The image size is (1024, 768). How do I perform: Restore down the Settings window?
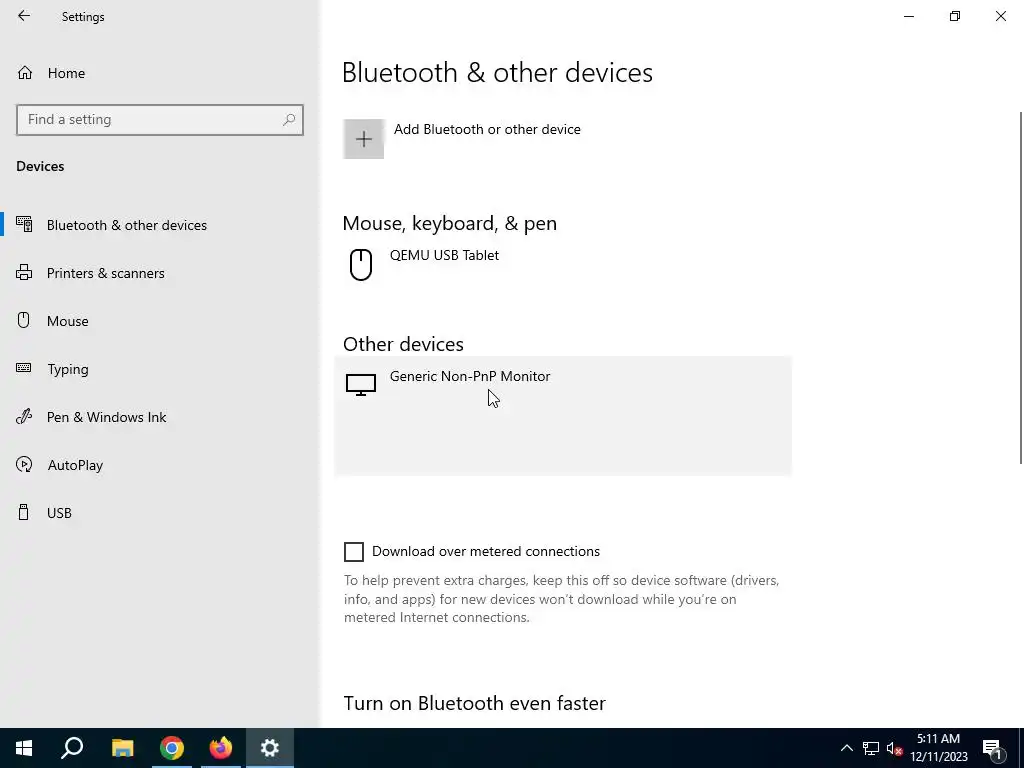pos(955,16)
